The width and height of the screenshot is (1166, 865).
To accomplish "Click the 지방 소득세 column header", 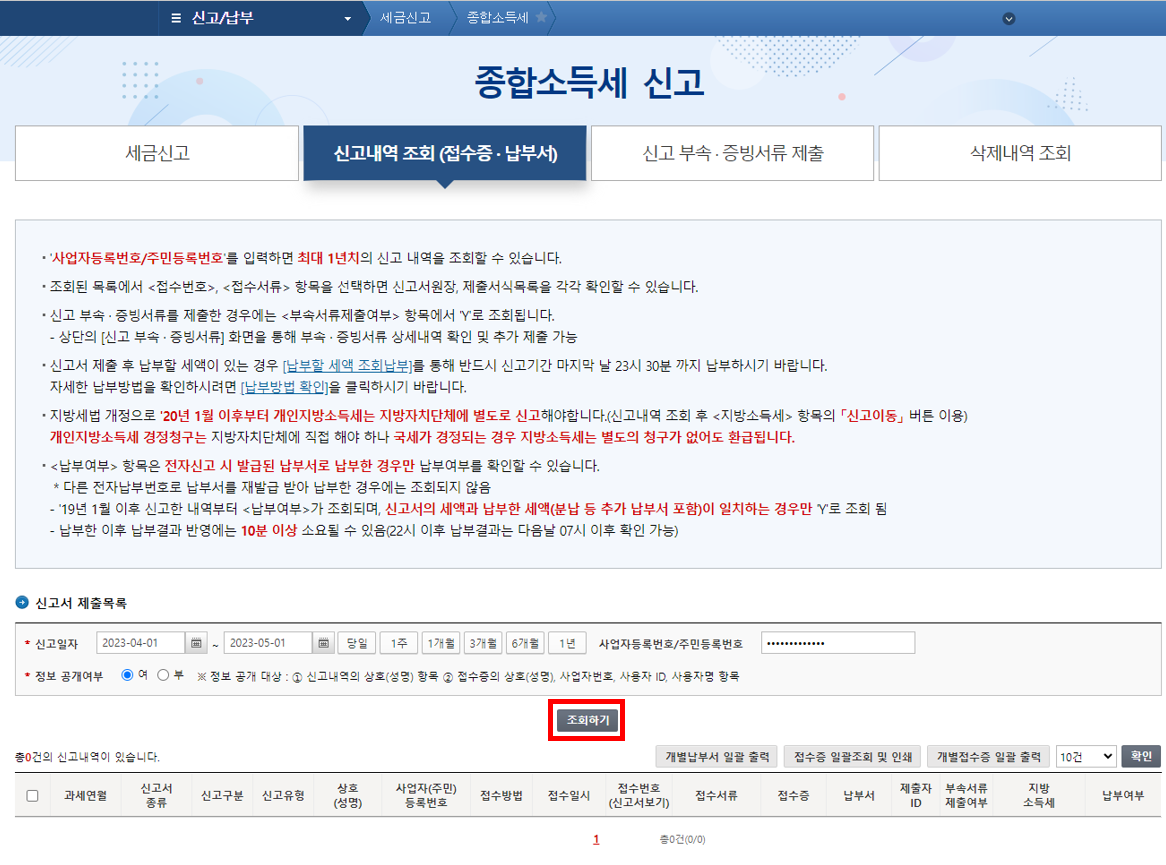I will 1039,796.
